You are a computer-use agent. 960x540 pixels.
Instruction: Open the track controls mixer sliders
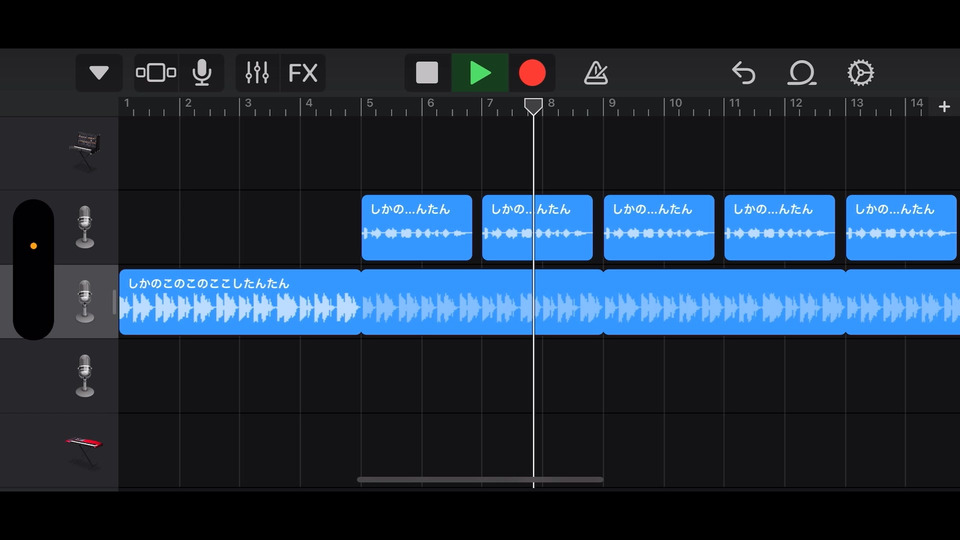coord(257,73)
